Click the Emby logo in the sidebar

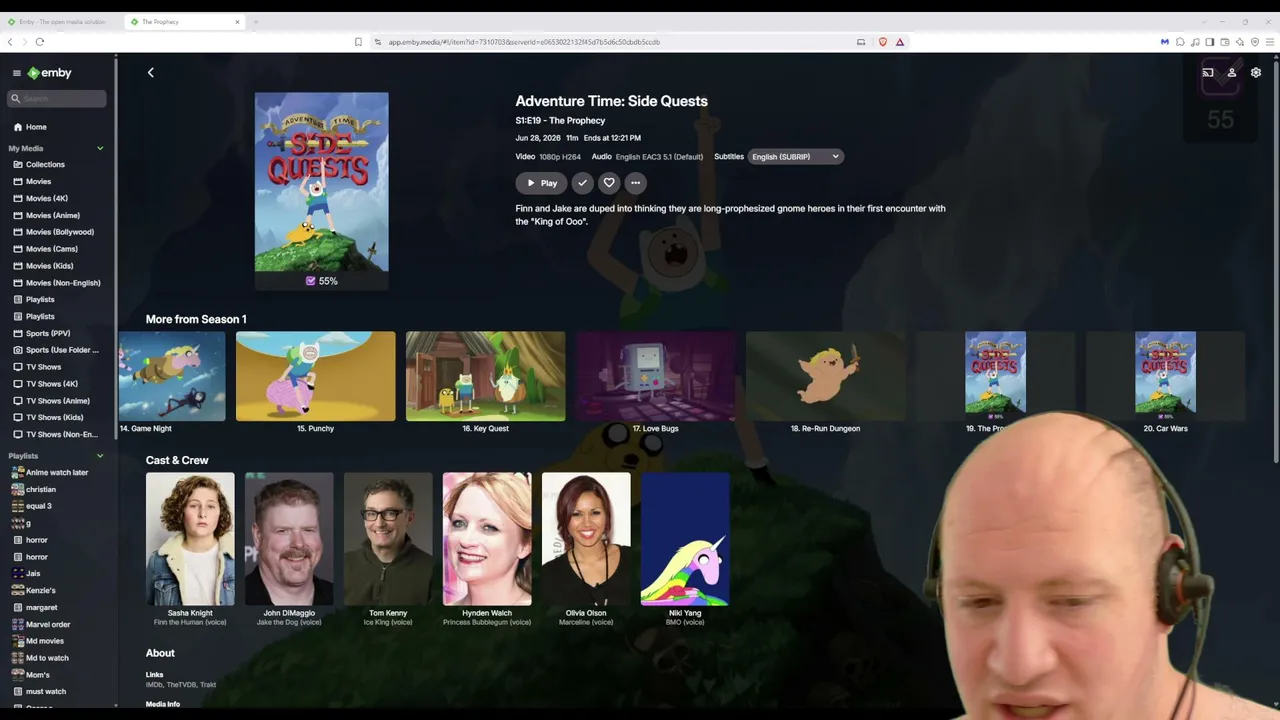click(50, 73)
